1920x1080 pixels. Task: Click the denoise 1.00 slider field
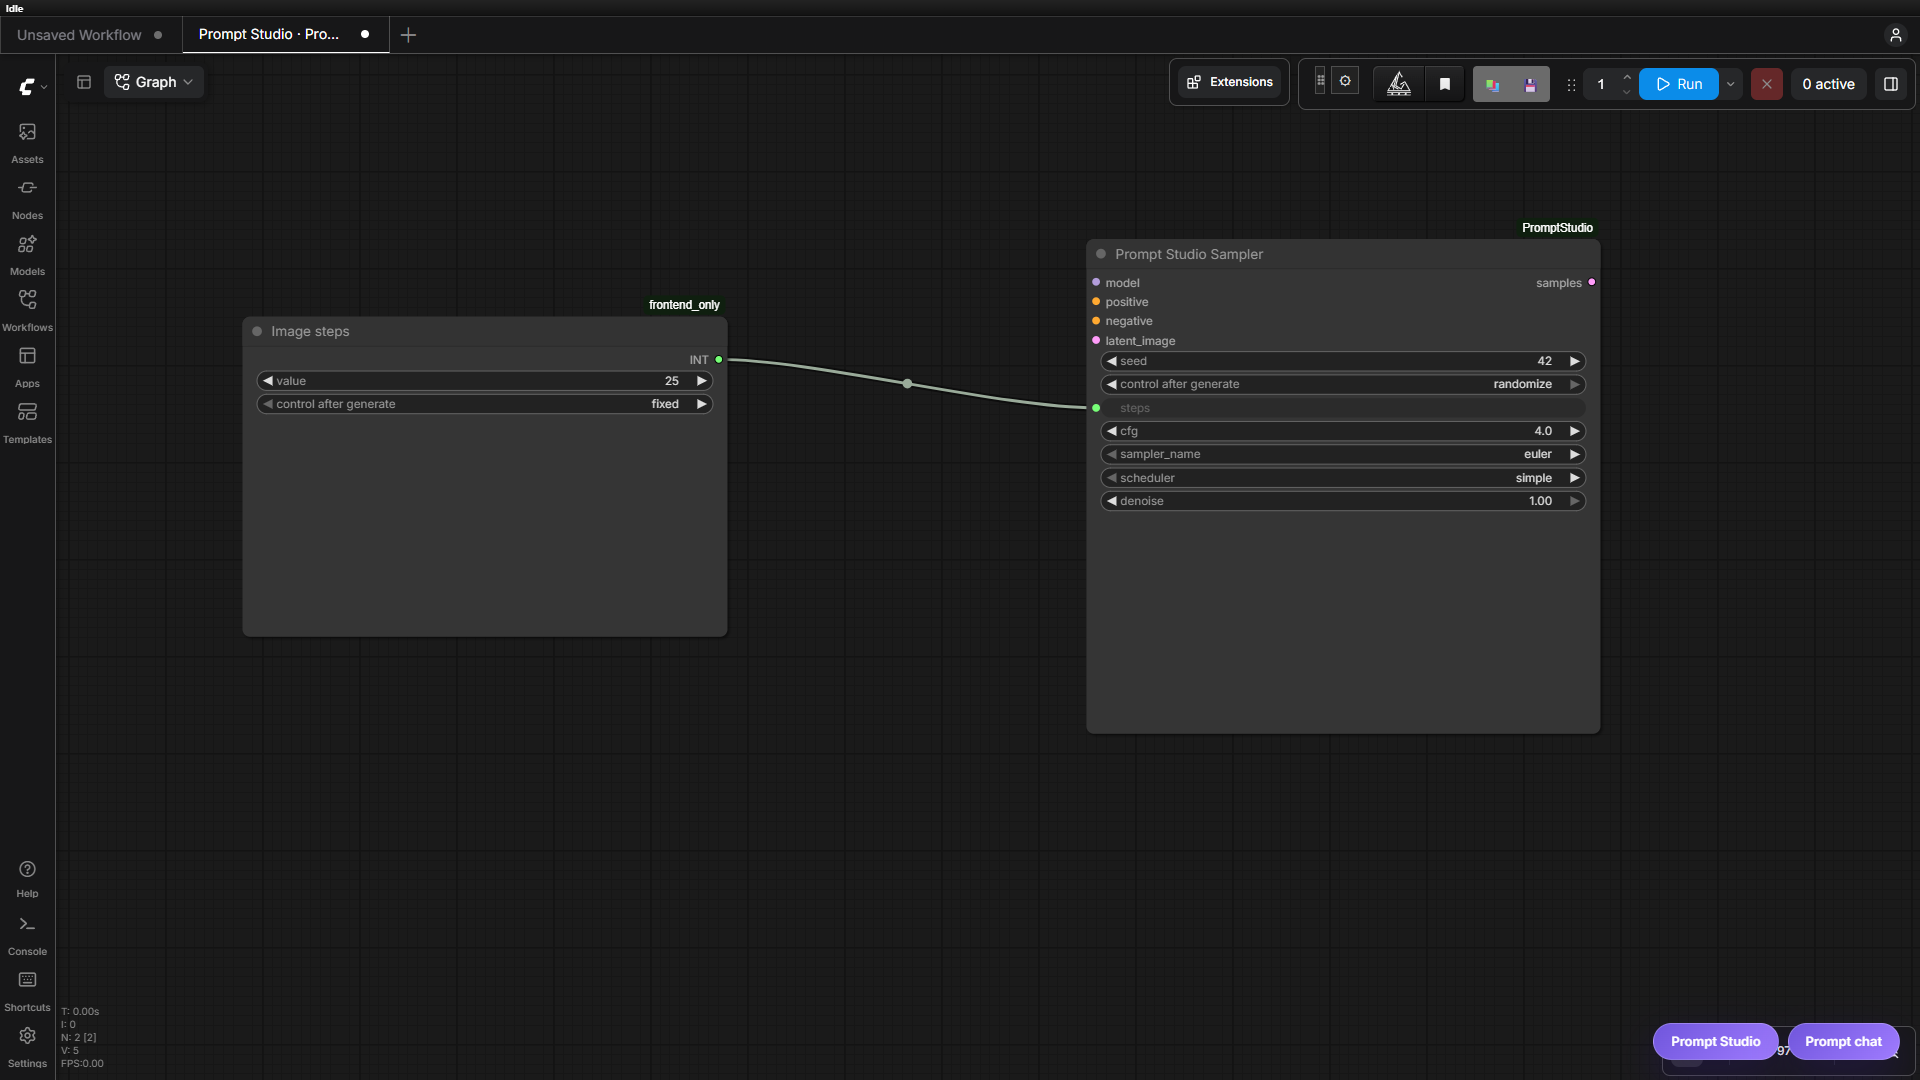point(1343,501)
